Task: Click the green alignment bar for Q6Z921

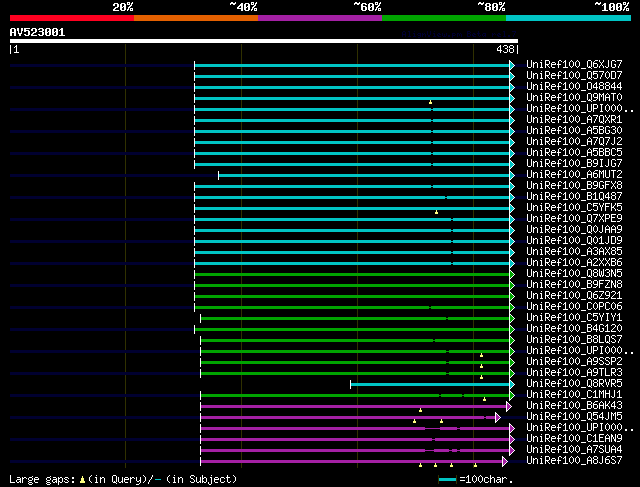Action: click(x=352, y=296)
